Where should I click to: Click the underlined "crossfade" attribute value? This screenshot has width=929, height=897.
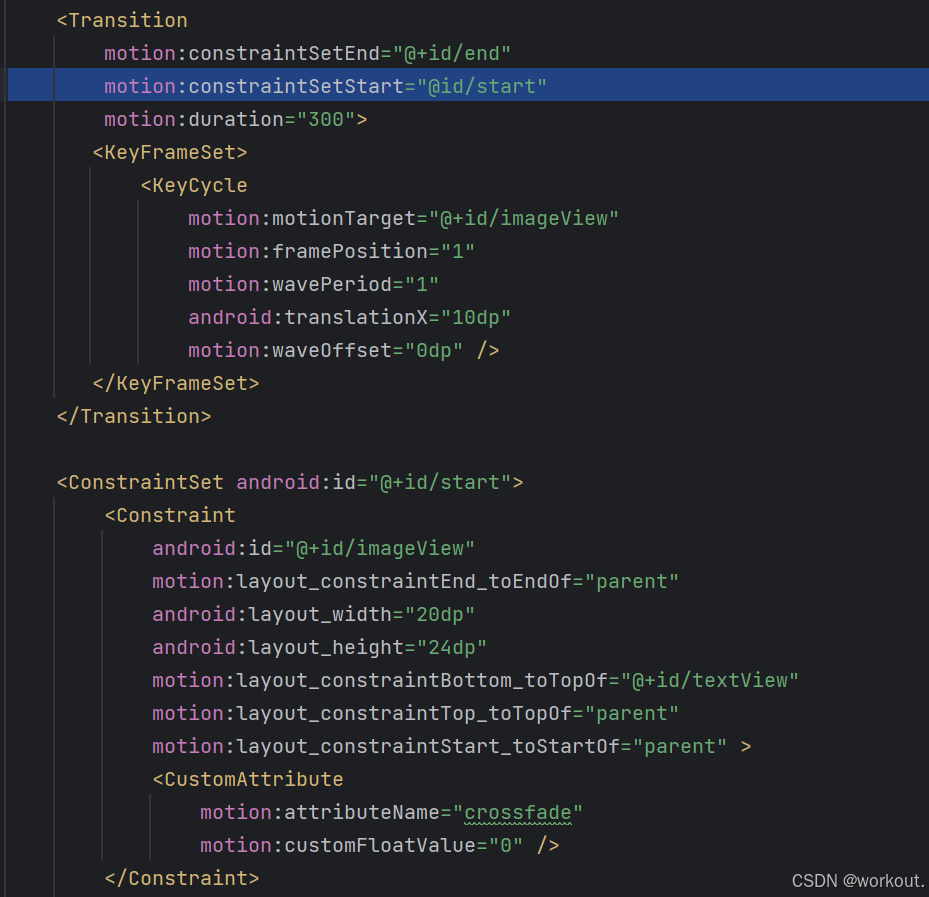(518, 812)
